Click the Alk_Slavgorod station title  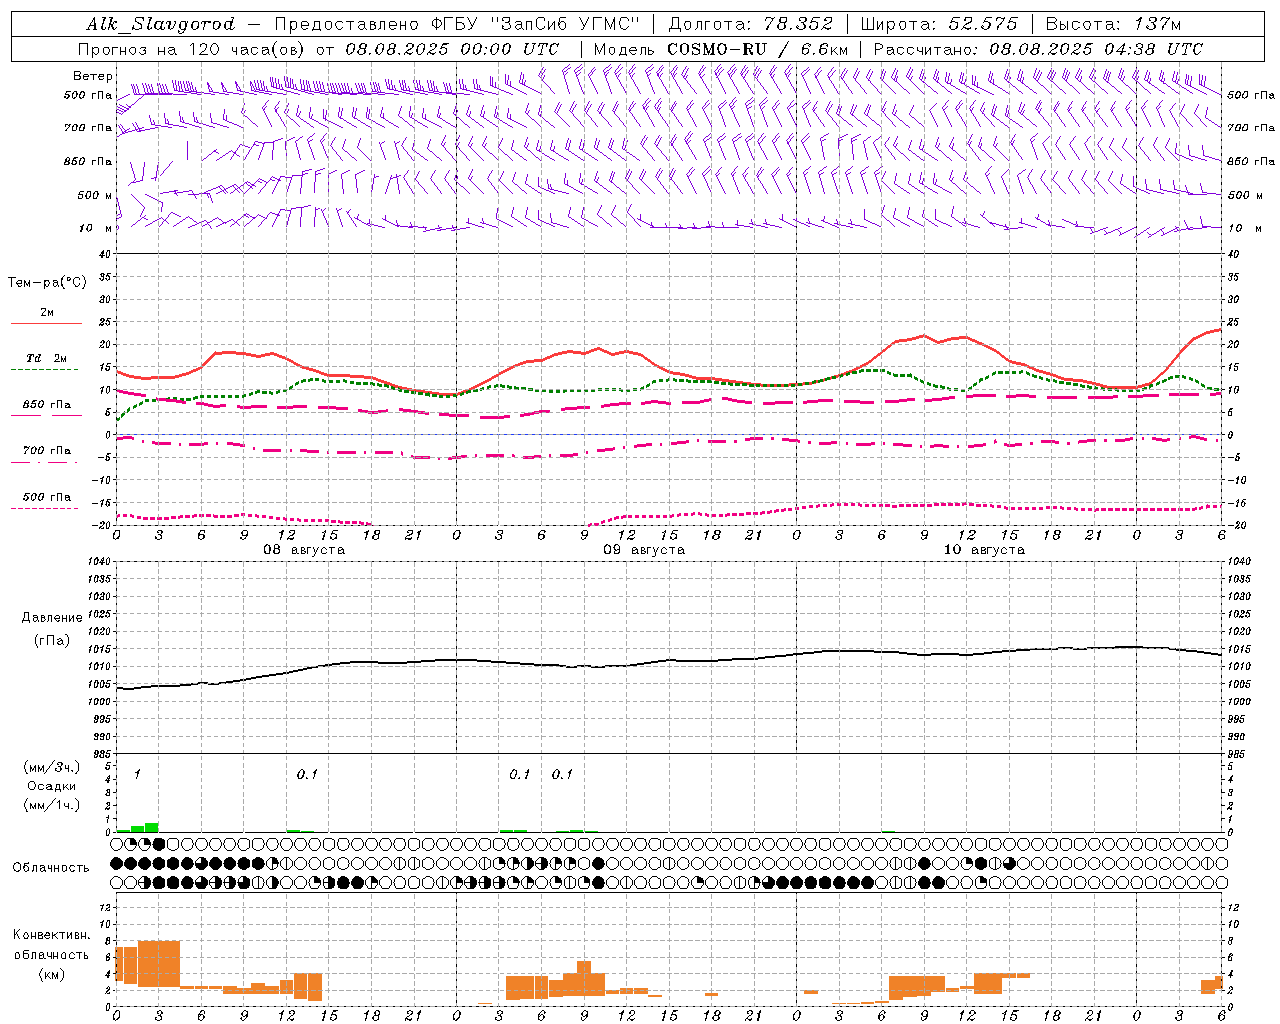point(160,24)
